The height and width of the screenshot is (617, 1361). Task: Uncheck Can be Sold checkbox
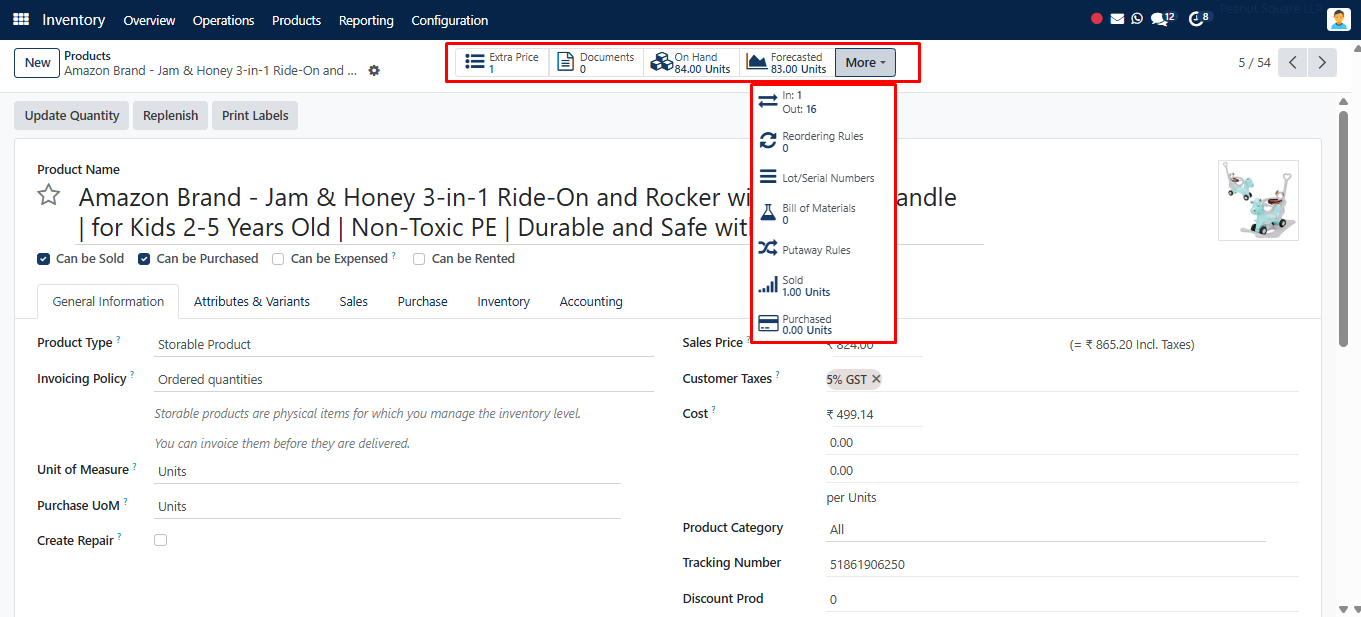[43, 259]
